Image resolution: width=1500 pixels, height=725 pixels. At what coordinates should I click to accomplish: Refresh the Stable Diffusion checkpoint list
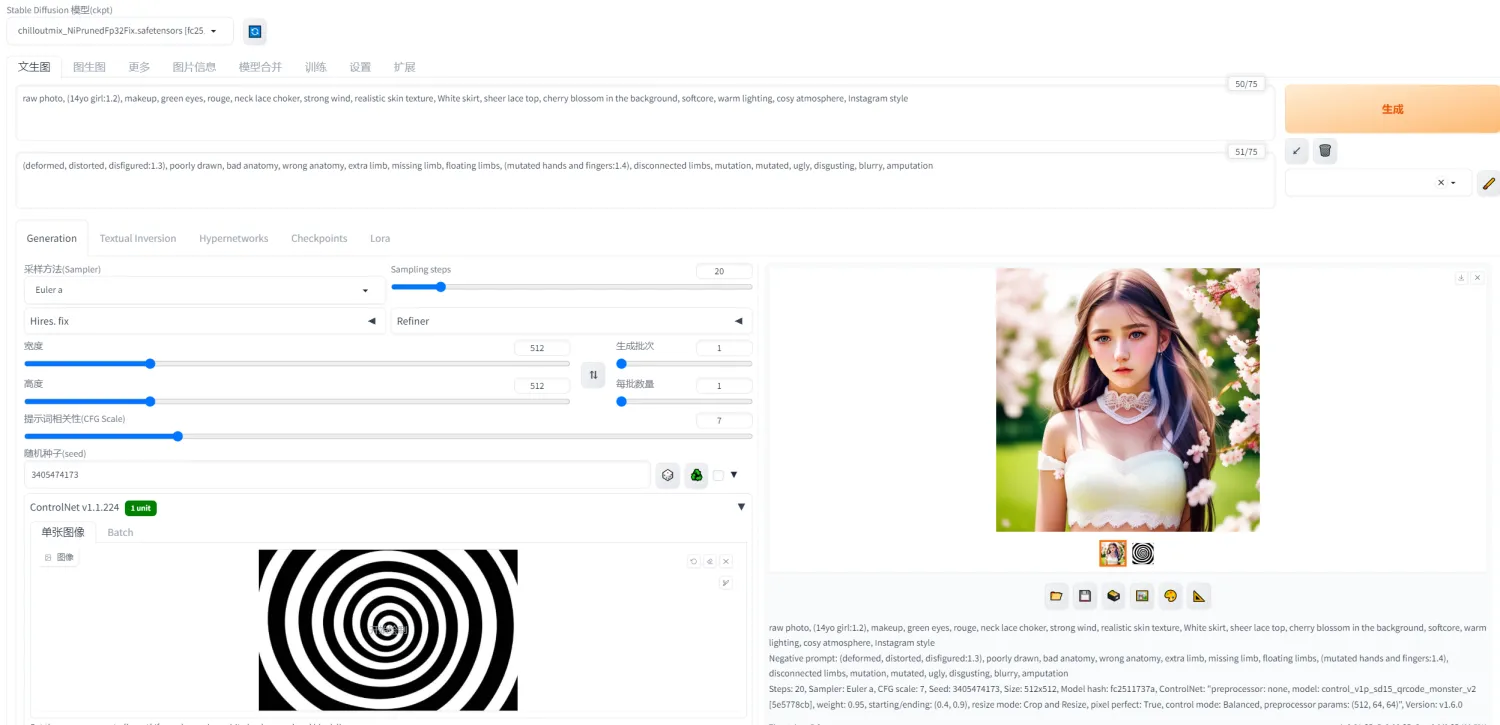[255, 31]
